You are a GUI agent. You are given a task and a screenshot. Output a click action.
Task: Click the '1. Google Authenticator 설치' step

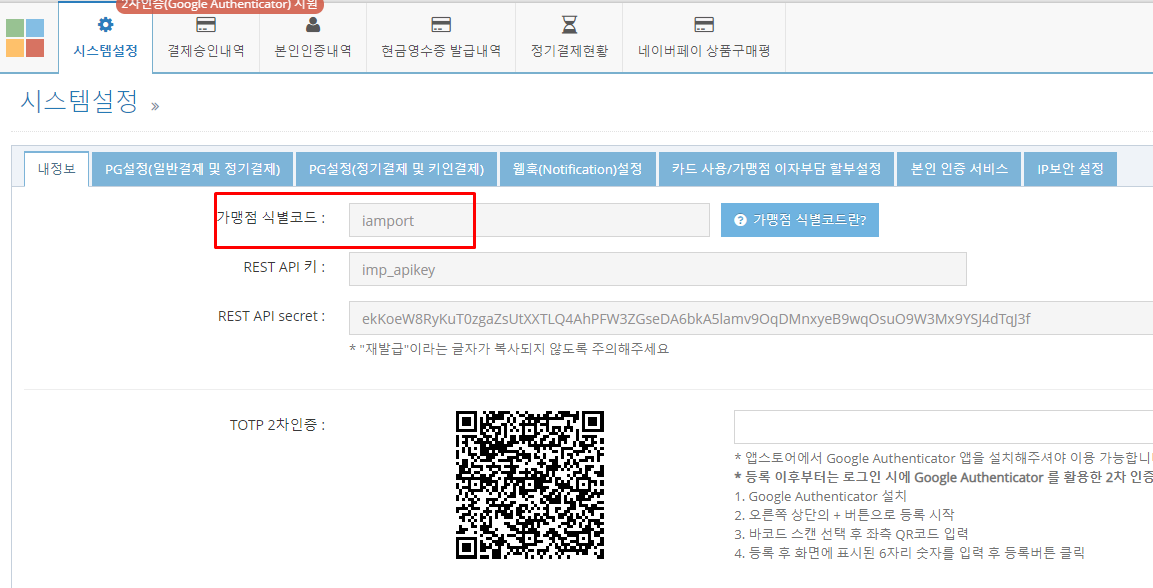click(820, 496)
